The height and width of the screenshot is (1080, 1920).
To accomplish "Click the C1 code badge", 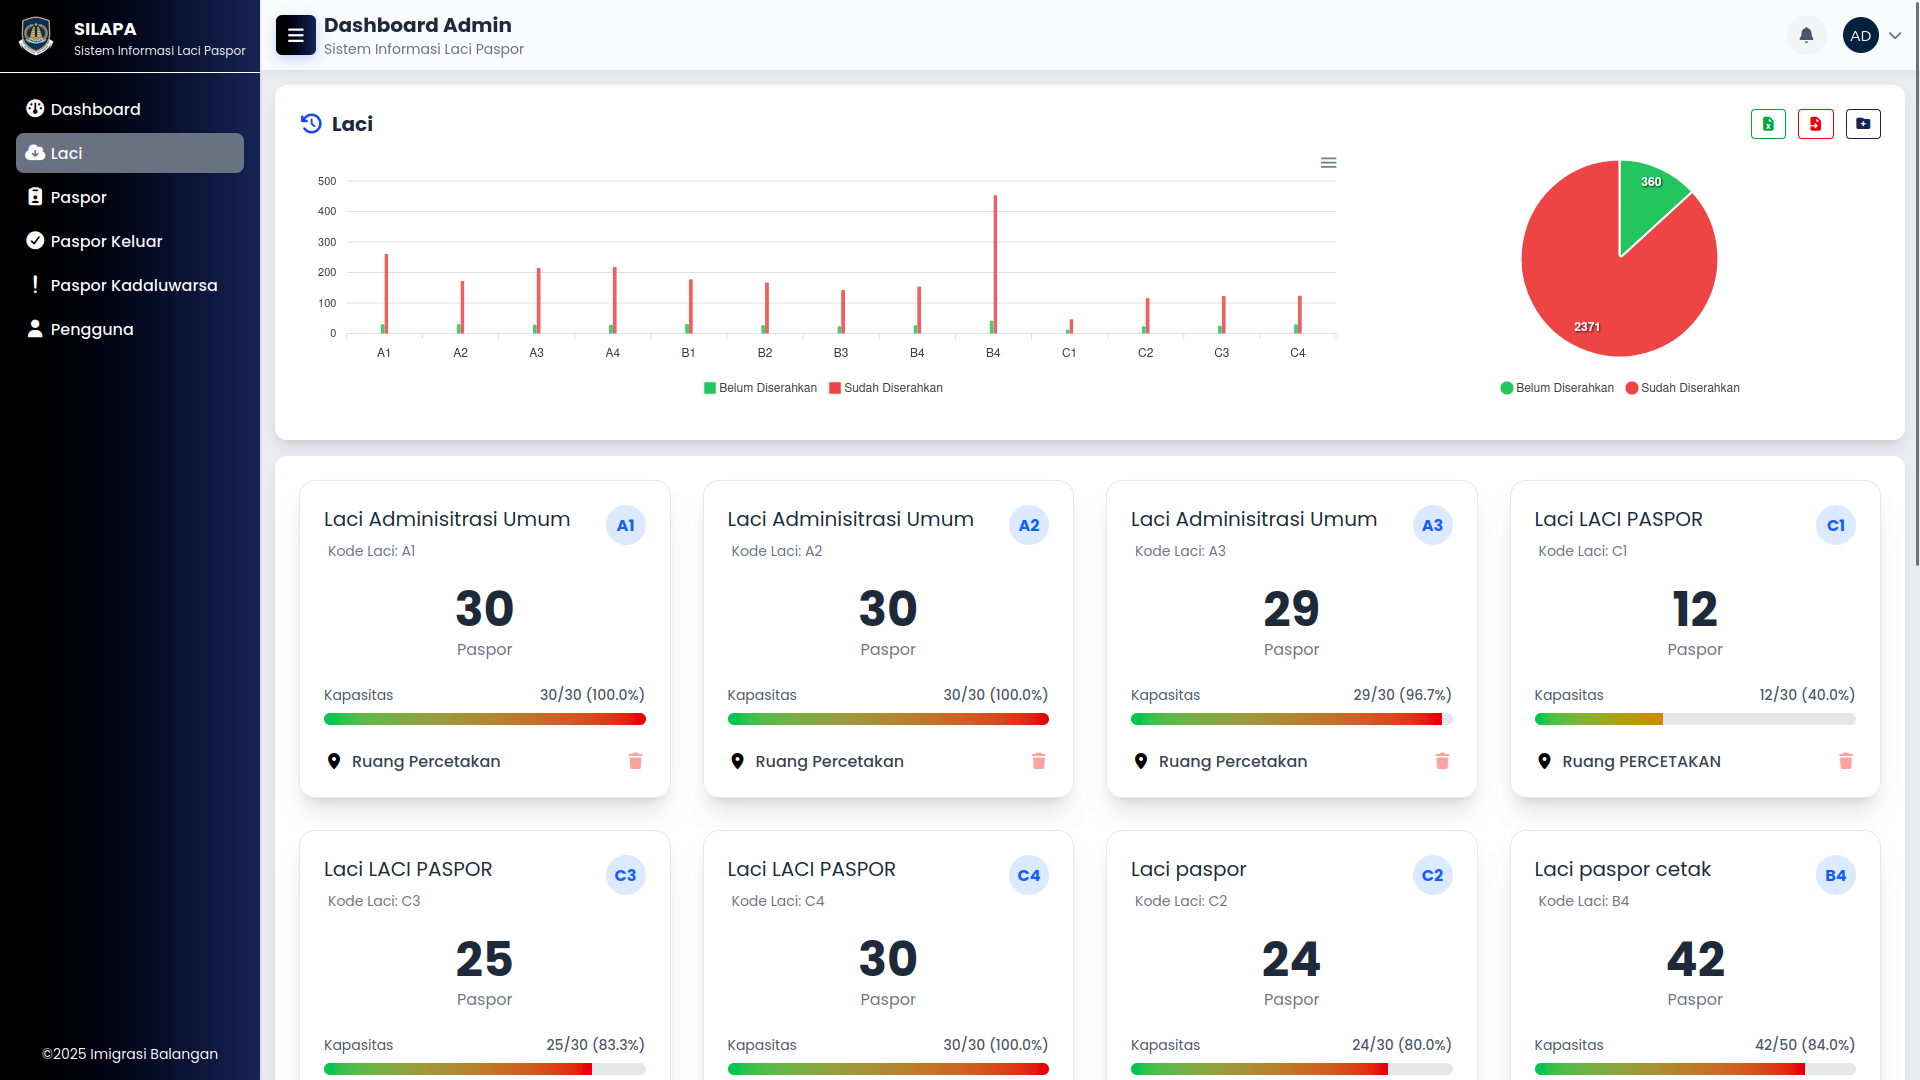I will [x=1836, y=525].
